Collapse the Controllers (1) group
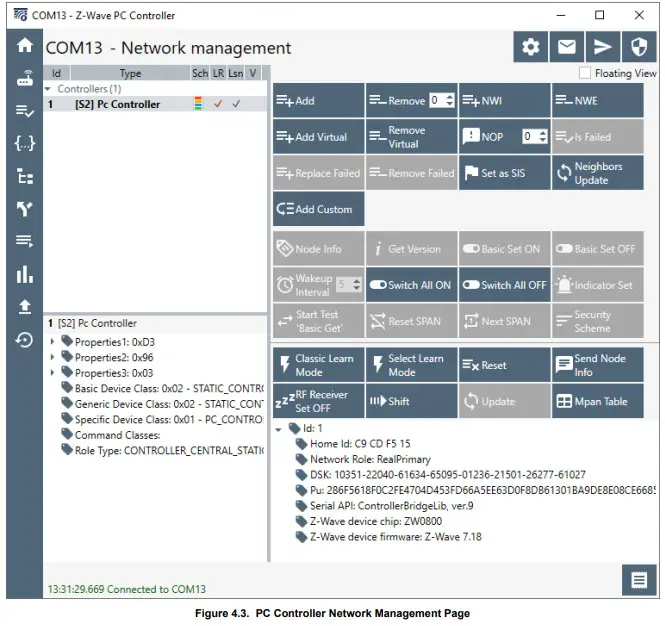 point(48,89)
